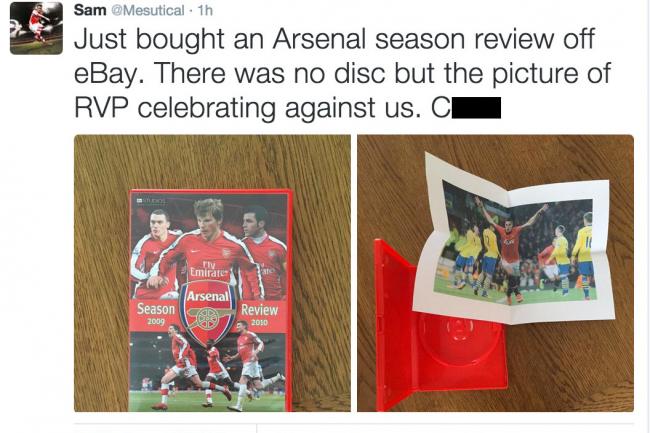Enlarge the left Arsenal DVD cover photo
Image resolution: width=650 pixels, height=433 pixels.
[x=212, y=273]
